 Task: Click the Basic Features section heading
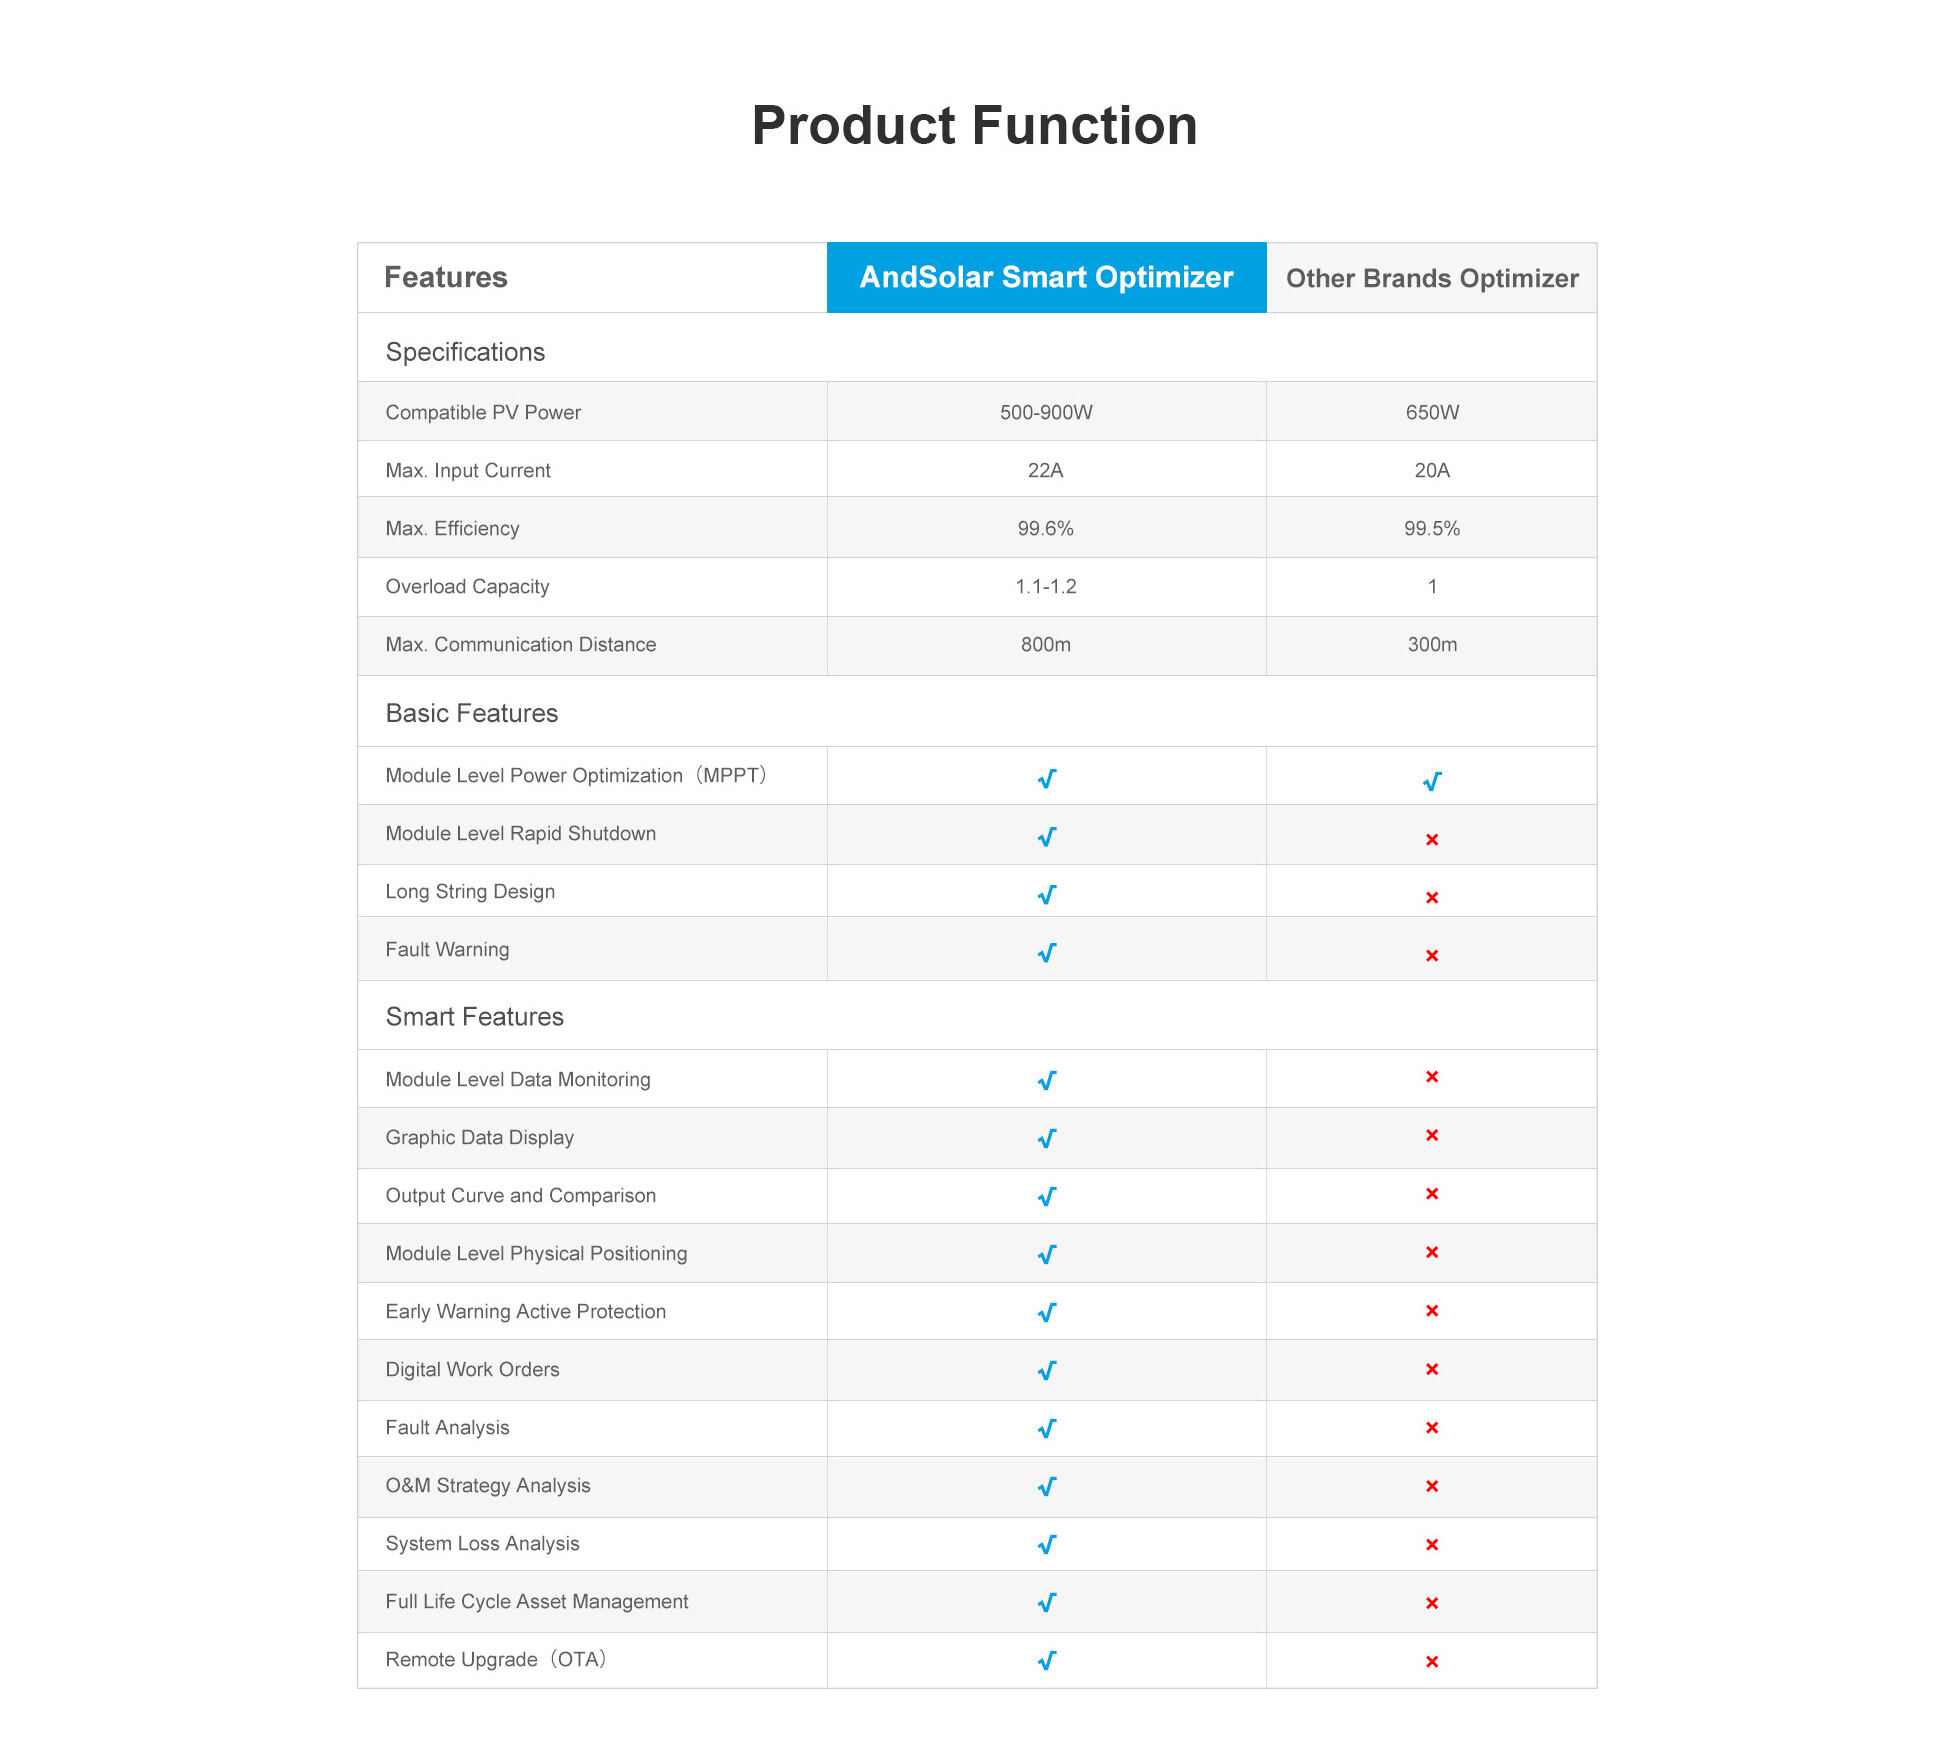(x=472, y=713)
